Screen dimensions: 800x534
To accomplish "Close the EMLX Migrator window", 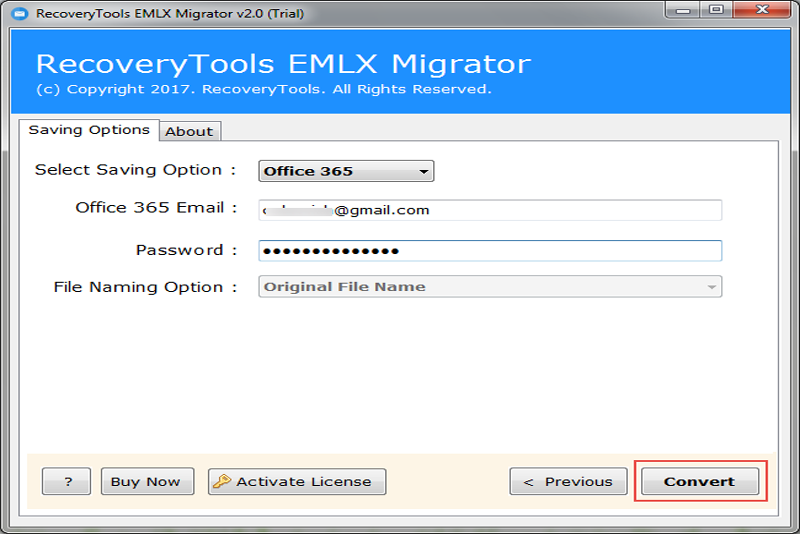I will tap(762, 10).
